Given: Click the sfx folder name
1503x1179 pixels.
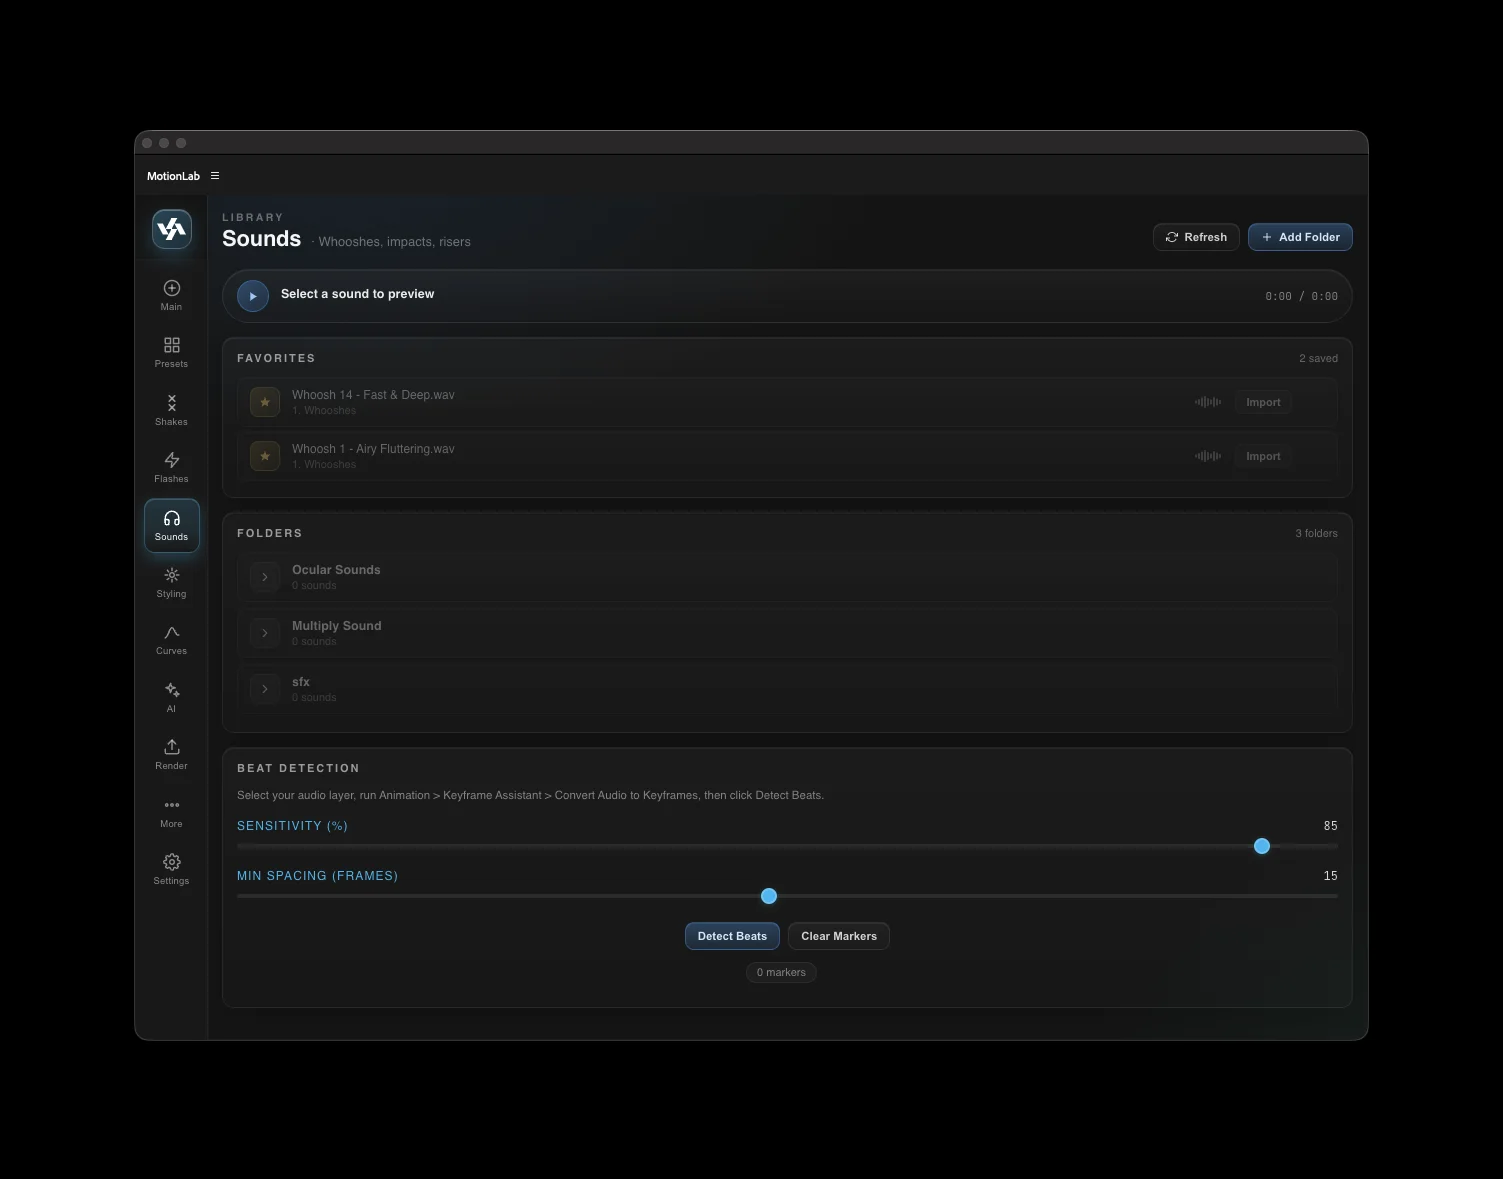Looking at the screenshot, I should [301, 682].
